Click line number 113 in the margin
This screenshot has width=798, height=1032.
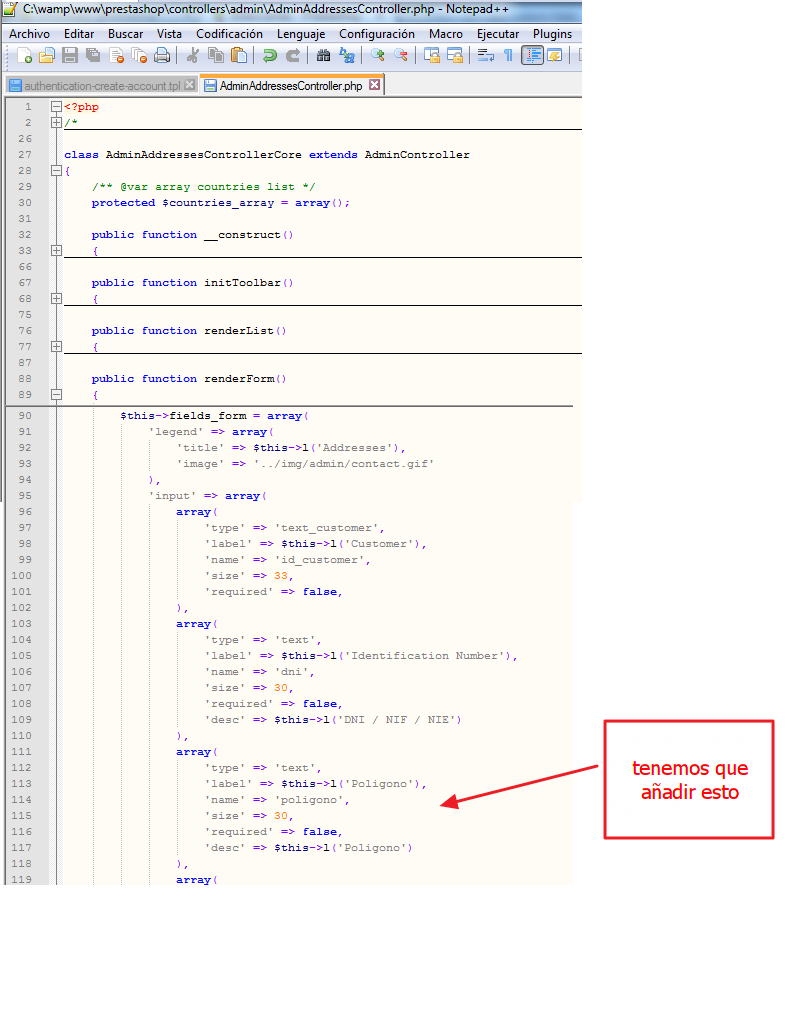(x=21, y=784)
